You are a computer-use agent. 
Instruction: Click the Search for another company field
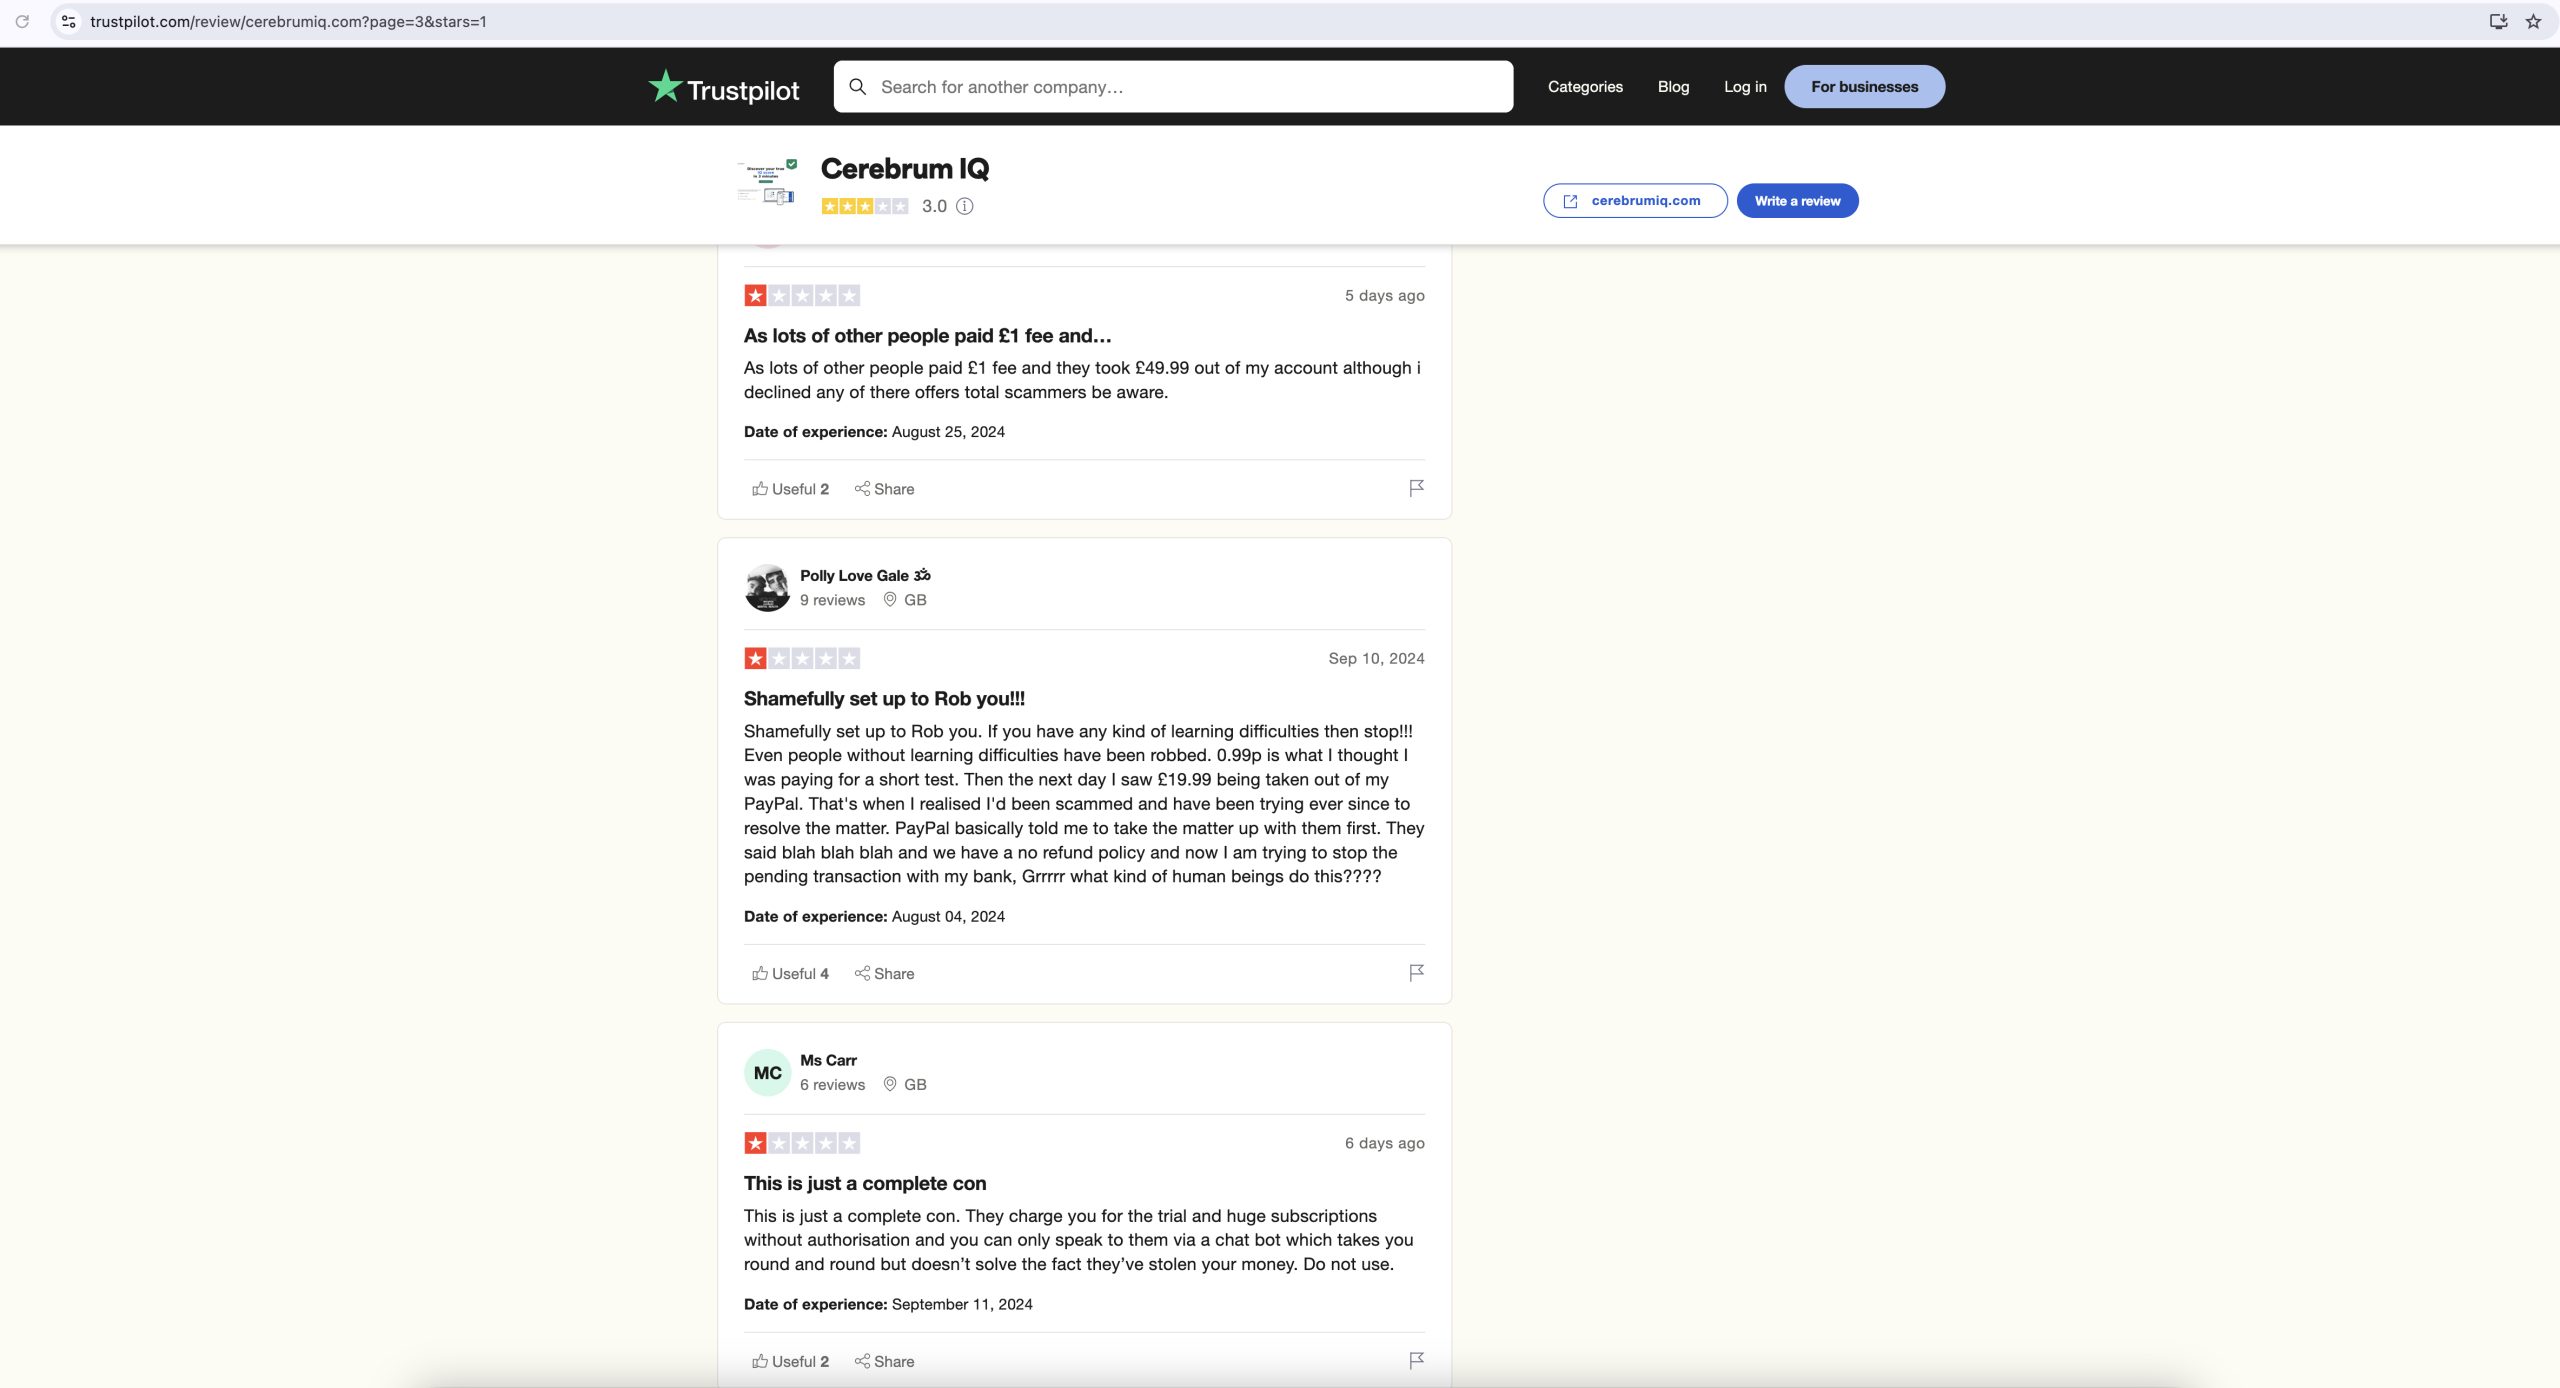(1173, 87)
